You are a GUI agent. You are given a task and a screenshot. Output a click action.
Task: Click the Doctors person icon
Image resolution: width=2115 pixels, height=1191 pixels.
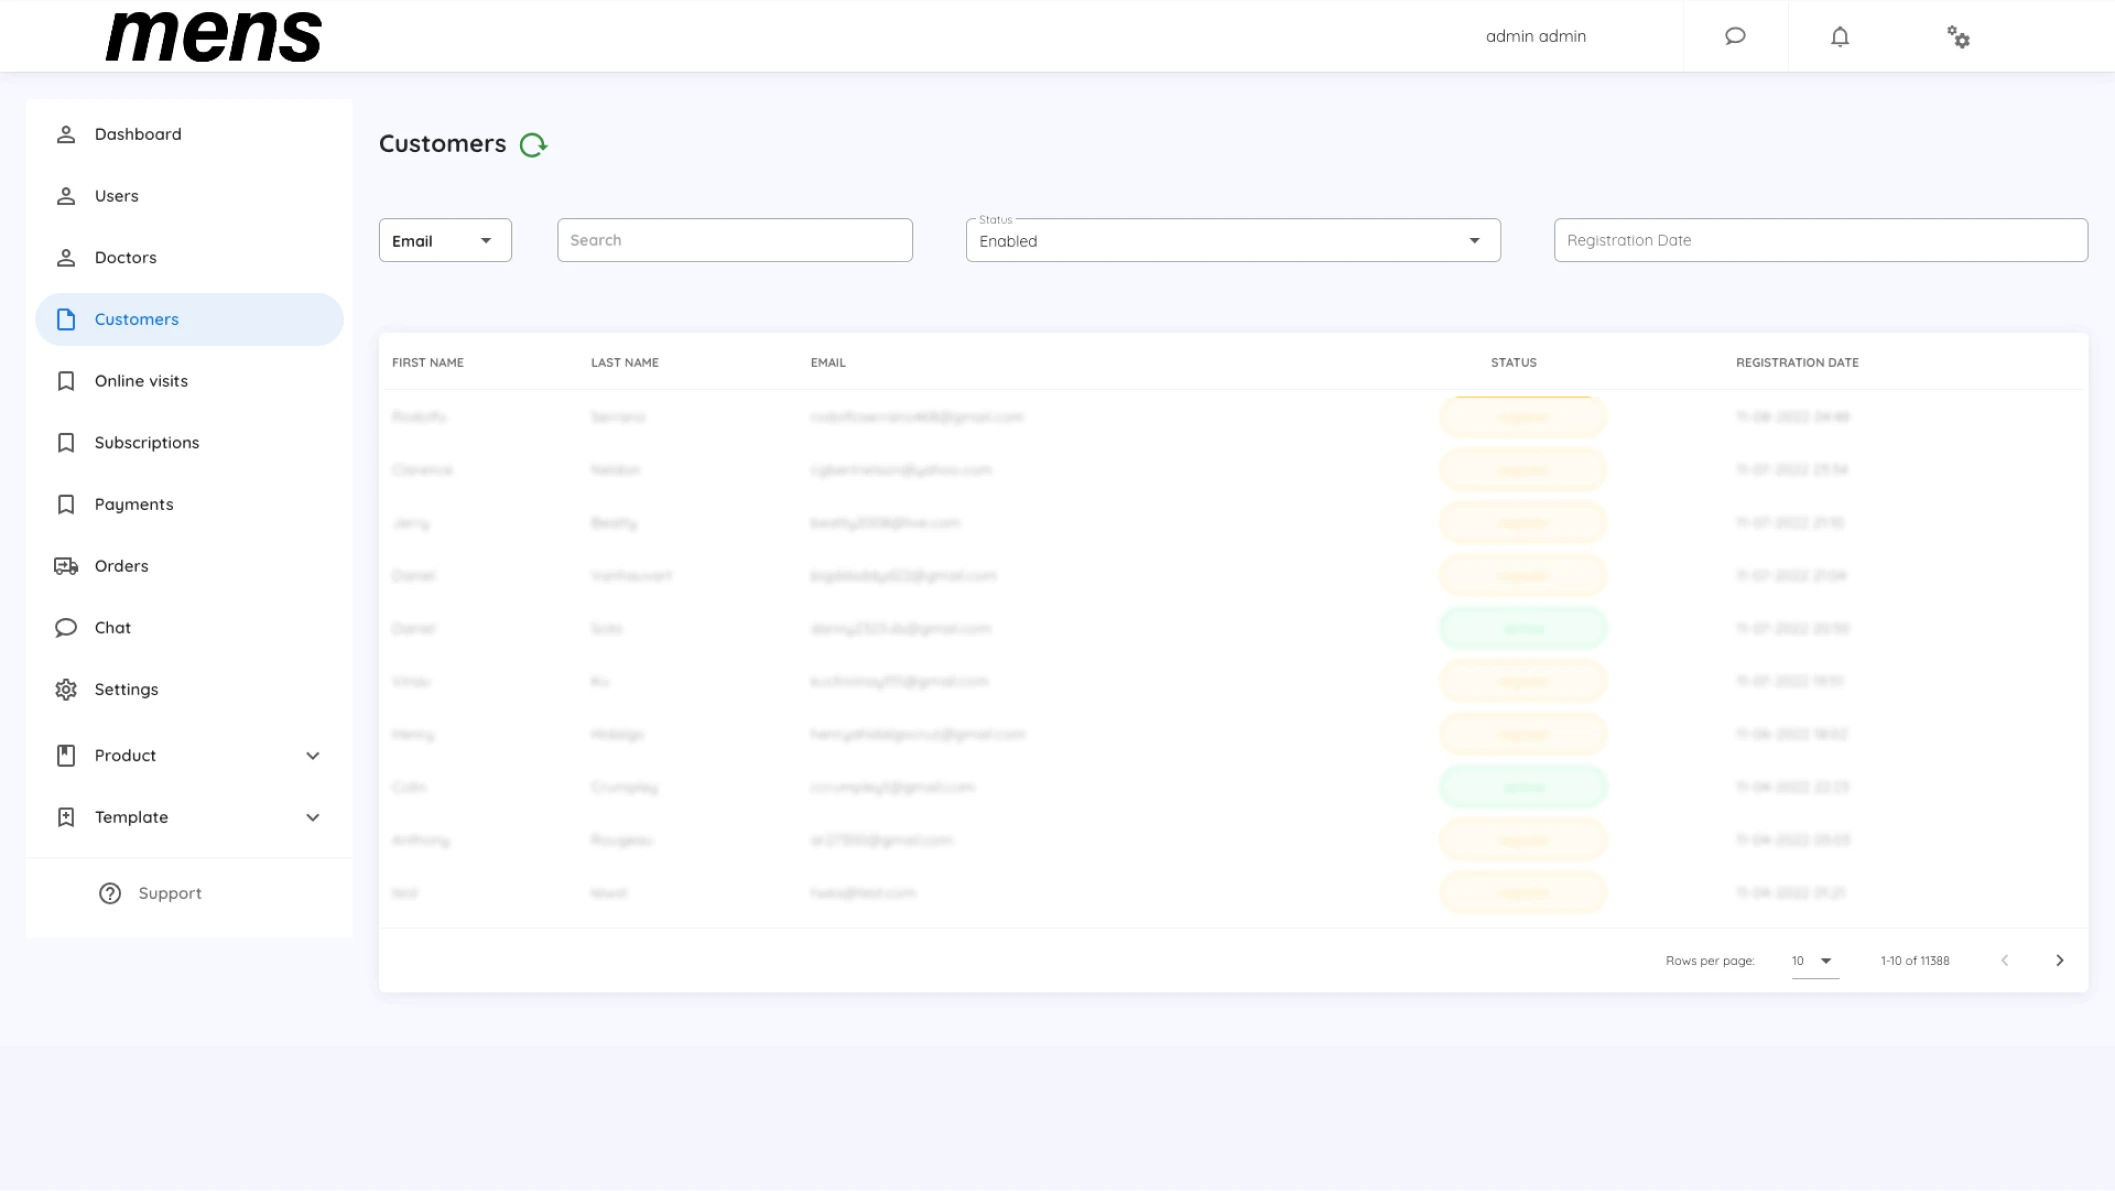(66, 258)
